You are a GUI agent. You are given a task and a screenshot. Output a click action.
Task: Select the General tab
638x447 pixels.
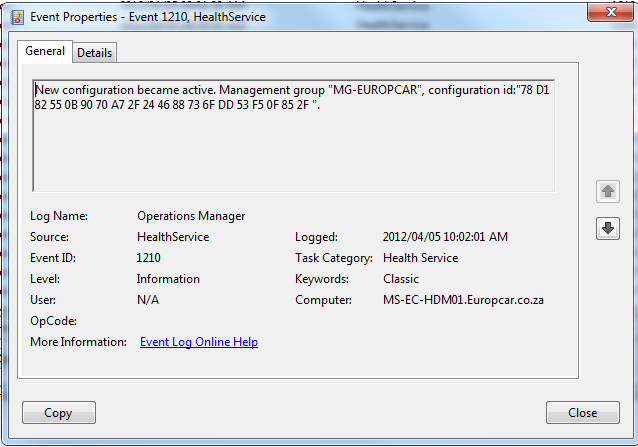pos(45,52)
